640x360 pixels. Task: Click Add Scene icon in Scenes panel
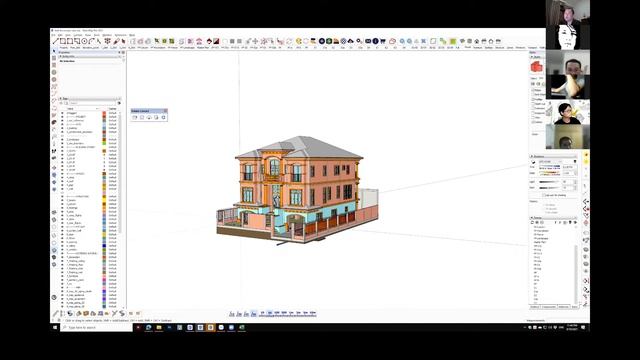click(537, 222)
